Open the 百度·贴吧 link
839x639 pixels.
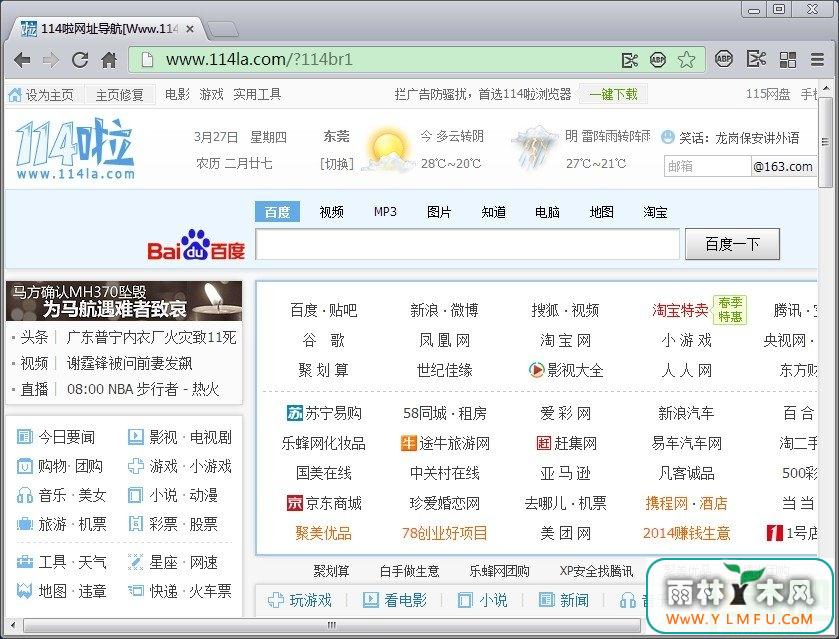tap(324, 310)
